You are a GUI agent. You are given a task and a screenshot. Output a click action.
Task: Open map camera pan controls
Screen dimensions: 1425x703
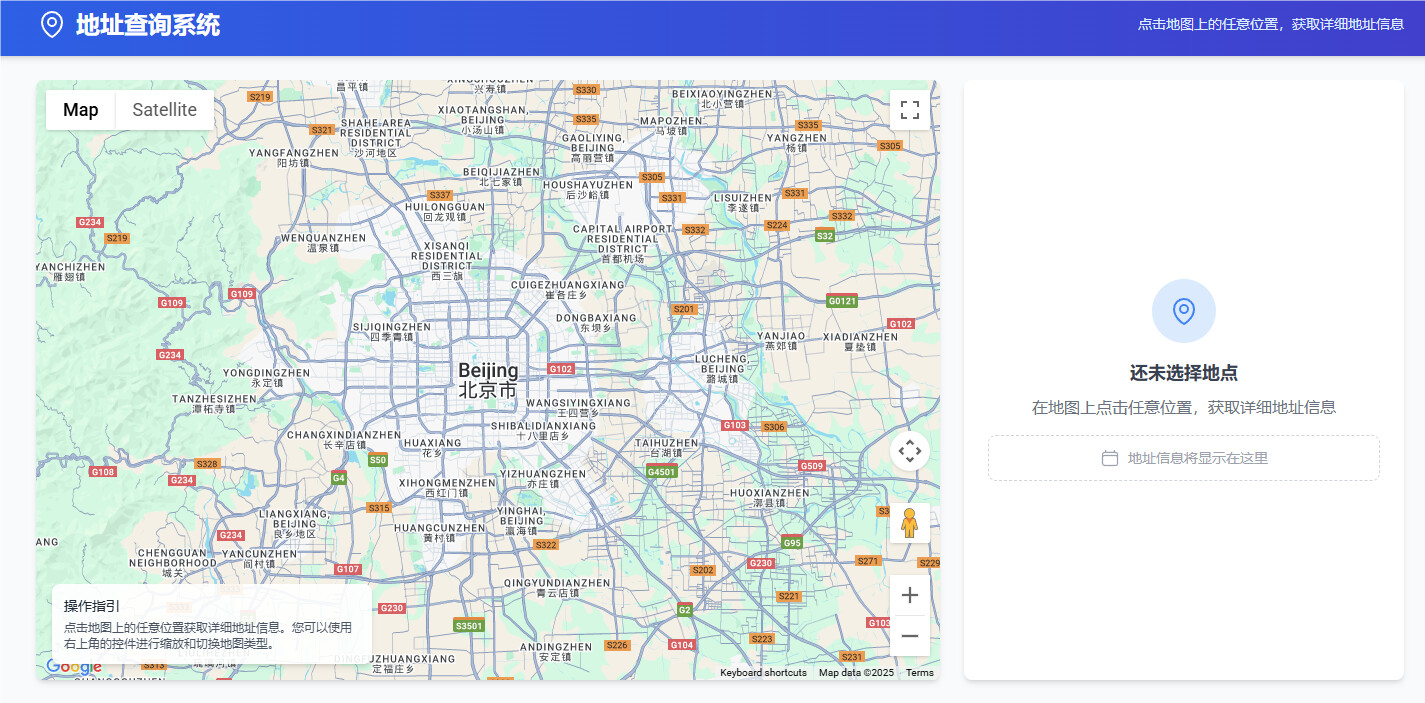coord(910,451)
